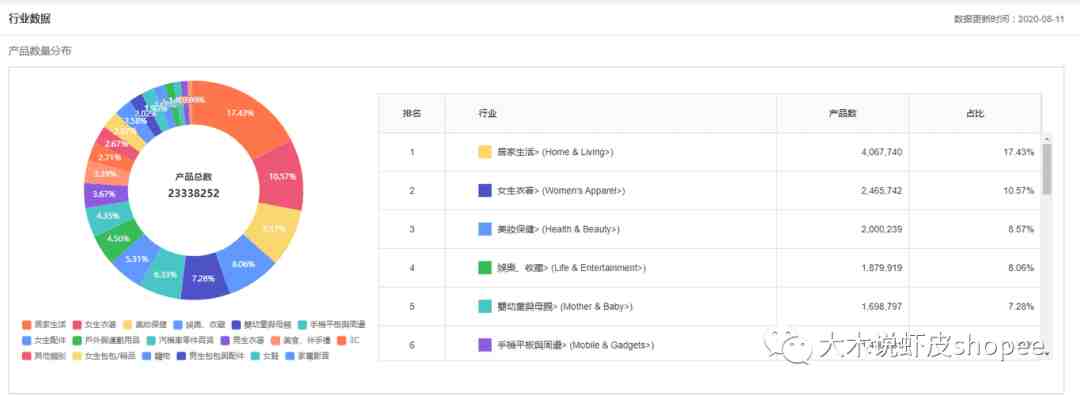The image size is (1080, 396).
Task: Click the blue swatch beside Health & Beauty
Action: click(485, 229)
